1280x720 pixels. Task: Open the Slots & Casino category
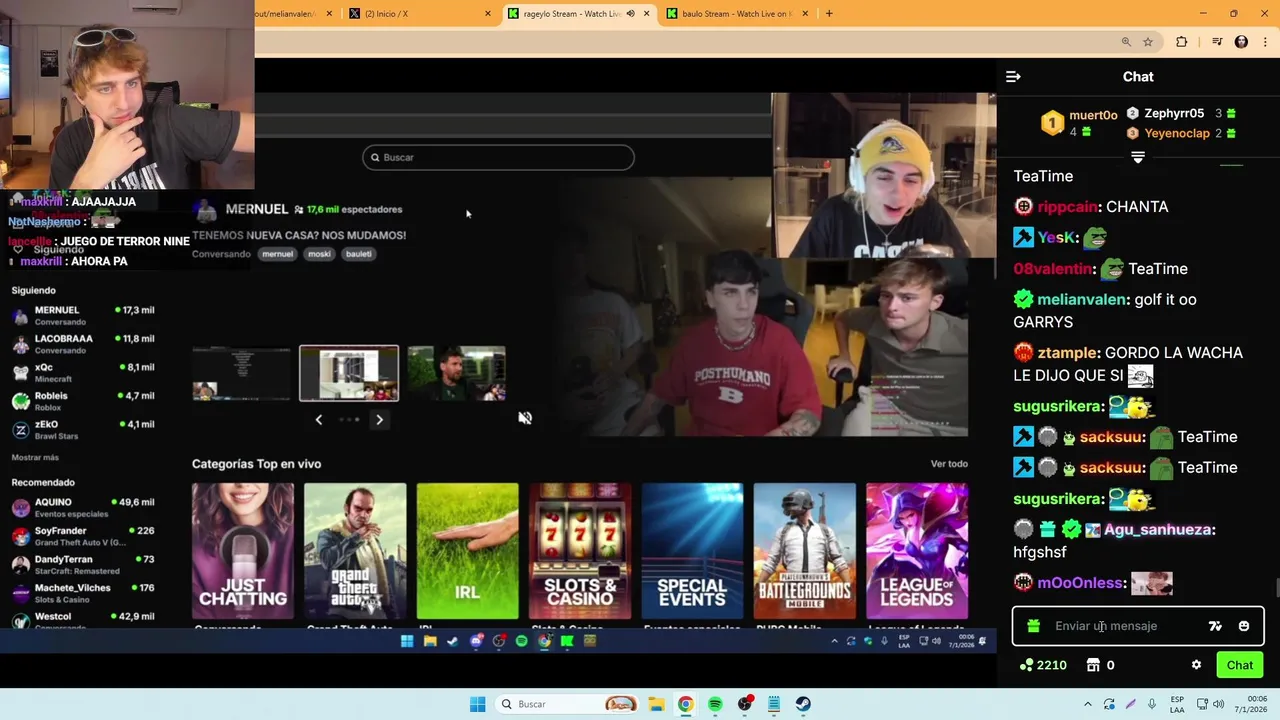pos(580,551)
